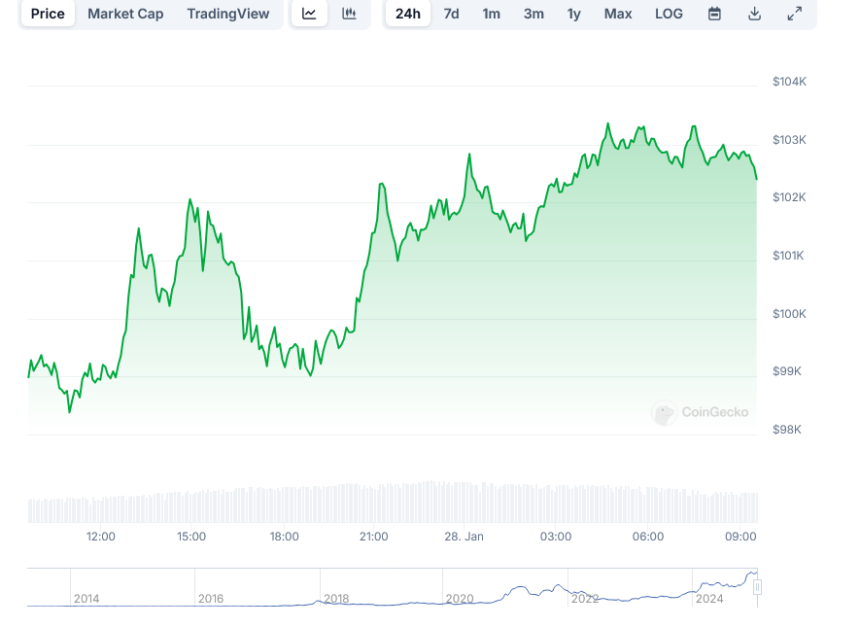Switch to Market Cap tab

click(x=125, y=14)
